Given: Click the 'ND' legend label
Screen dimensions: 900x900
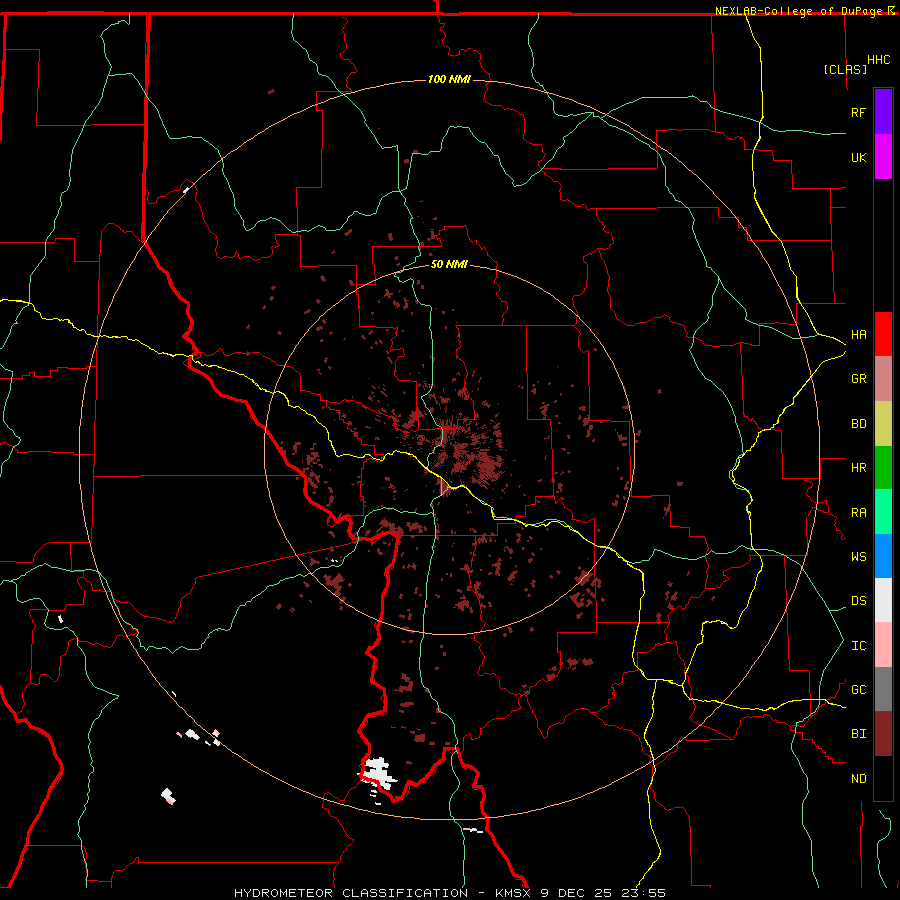Looking at the screenshot, I should pos(859,779).
